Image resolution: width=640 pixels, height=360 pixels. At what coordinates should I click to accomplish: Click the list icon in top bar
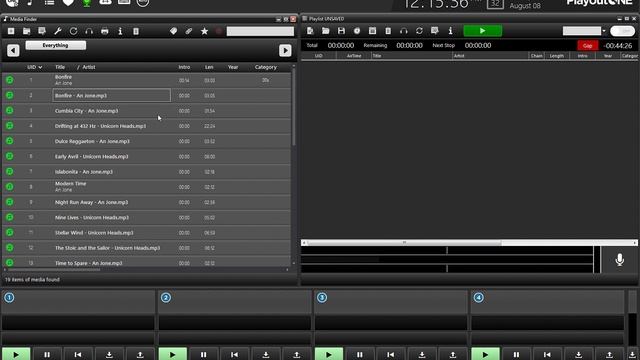click(49, 3)
